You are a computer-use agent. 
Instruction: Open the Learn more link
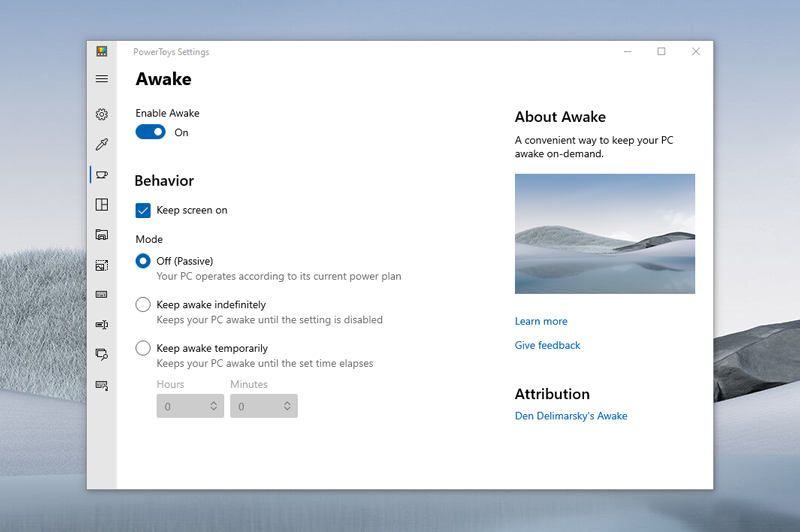541,322
